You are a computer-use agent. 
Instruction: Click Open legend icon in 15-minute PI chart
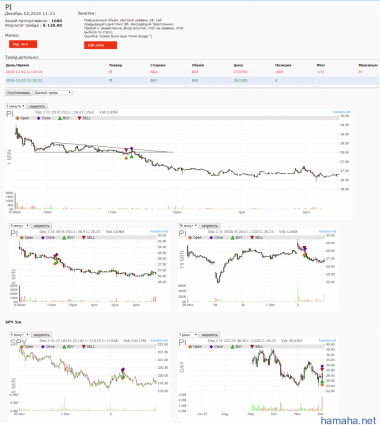coord(190,238)
